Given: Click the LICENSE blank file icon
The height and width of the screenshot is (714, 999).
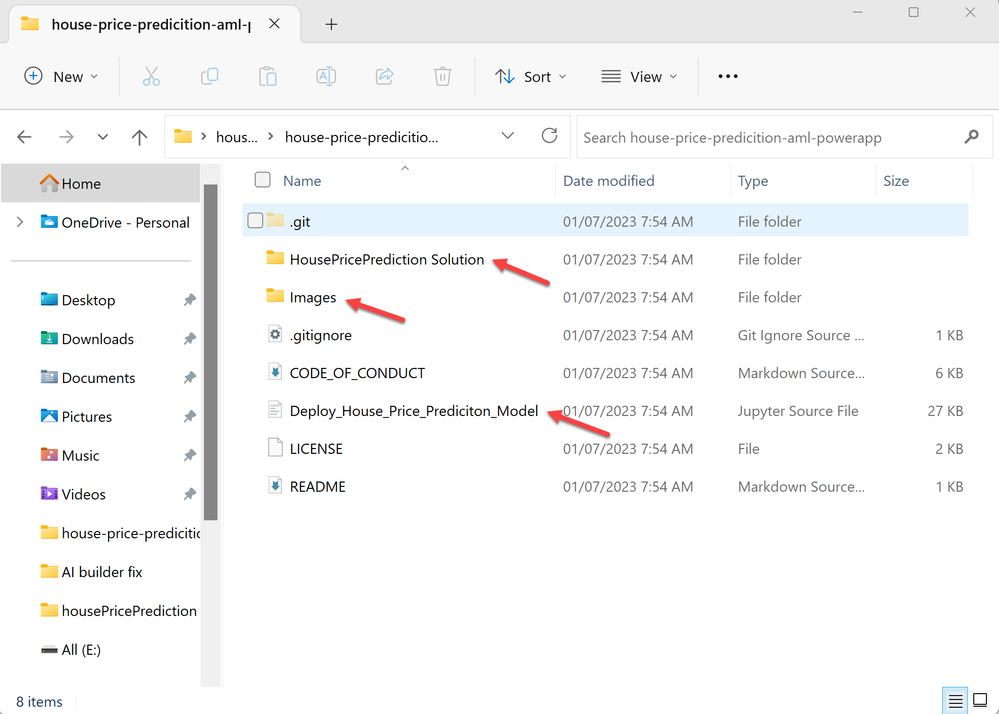Looking at the screenshot, I should pos(275,448).
